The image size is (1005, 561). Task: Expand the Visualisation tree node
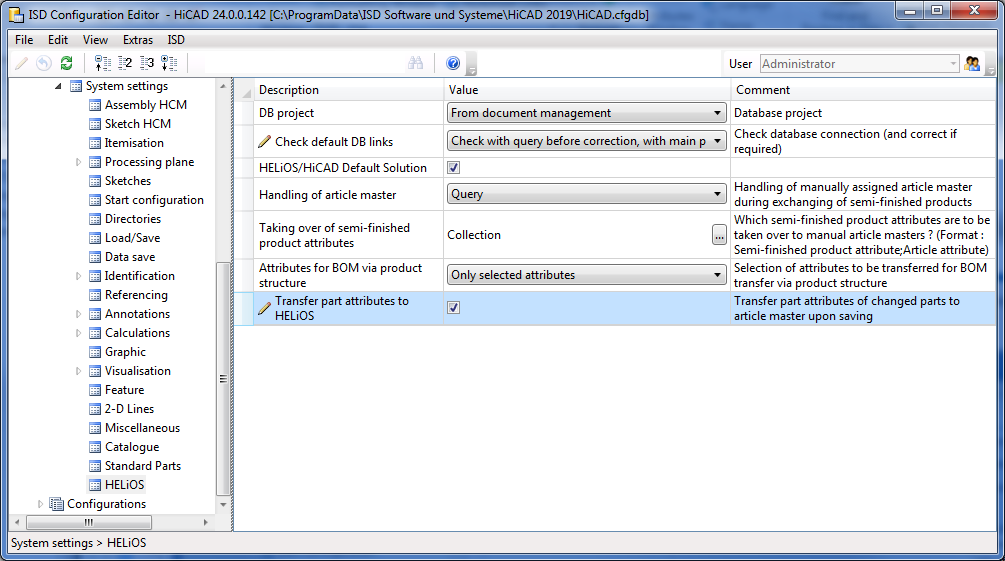[78, 371]
